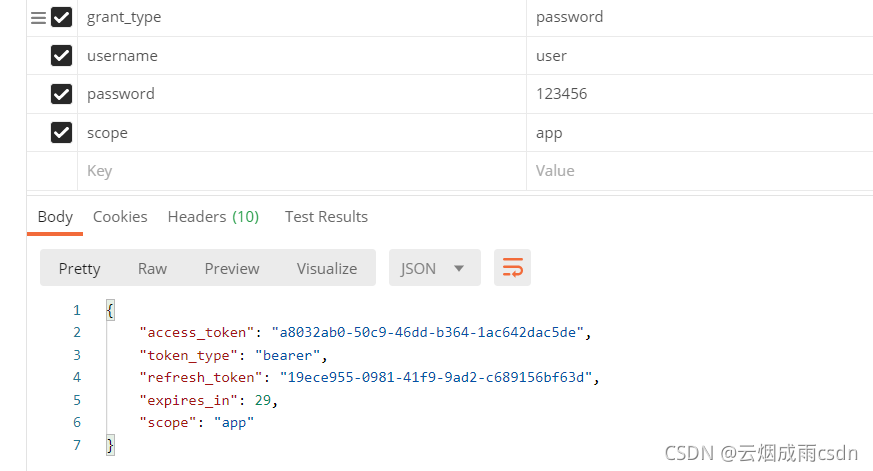The width and height of the screenshot is (873, 471).
Task: Open the JSON format dropdown
Action: point(434,268)
